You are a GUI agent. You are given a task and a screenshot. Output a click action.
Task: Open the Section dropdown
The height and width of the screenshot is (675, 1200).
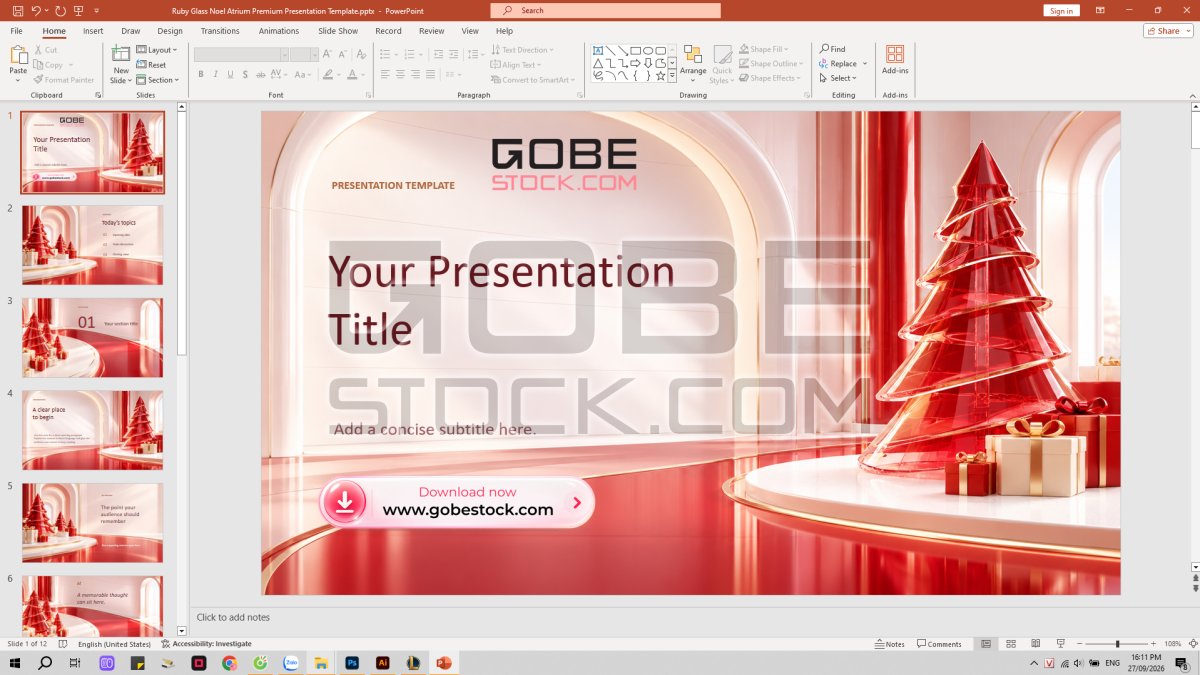157,80
